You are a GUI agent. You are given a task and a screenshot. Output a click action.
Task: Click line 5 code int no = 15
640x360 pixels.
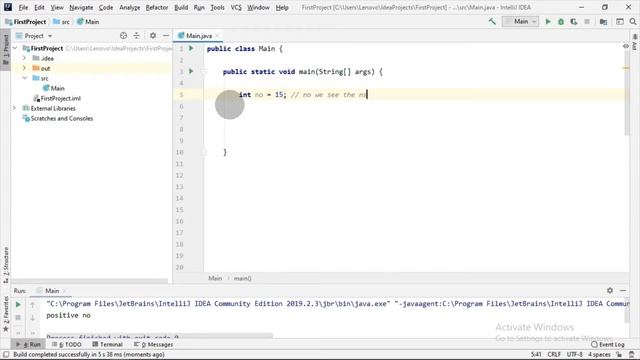tap(262, 95)
